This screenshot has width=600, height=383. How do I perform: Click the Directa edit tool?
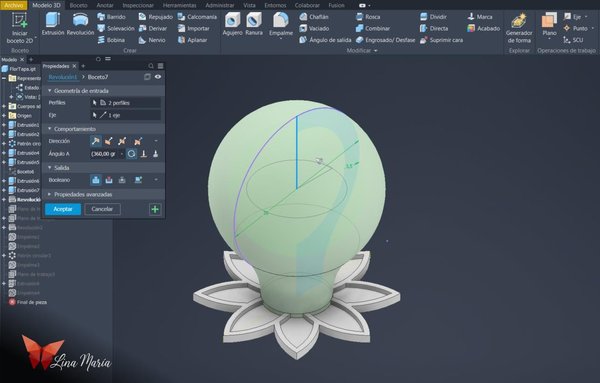pyautogui.click(x=434, y=28)
